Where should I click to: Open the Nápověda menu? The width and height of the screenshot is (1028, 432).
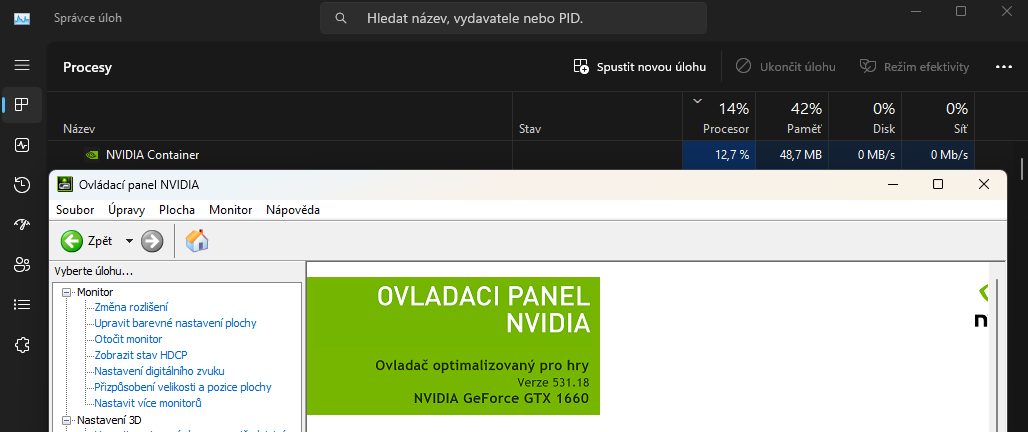(x=292, y=210)
